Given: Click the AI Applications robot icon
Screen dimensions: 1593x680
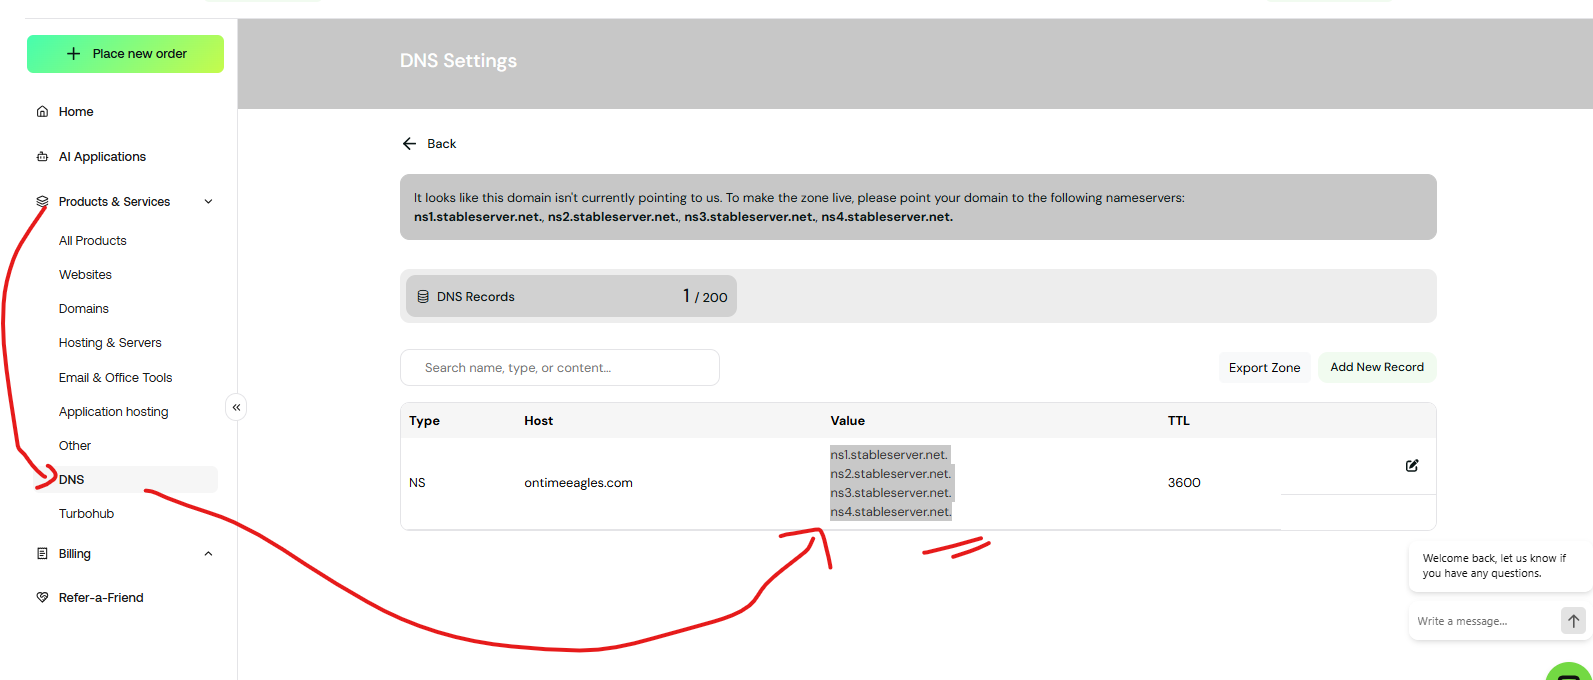Looking at the screenshot, I should tap(42, 157).
